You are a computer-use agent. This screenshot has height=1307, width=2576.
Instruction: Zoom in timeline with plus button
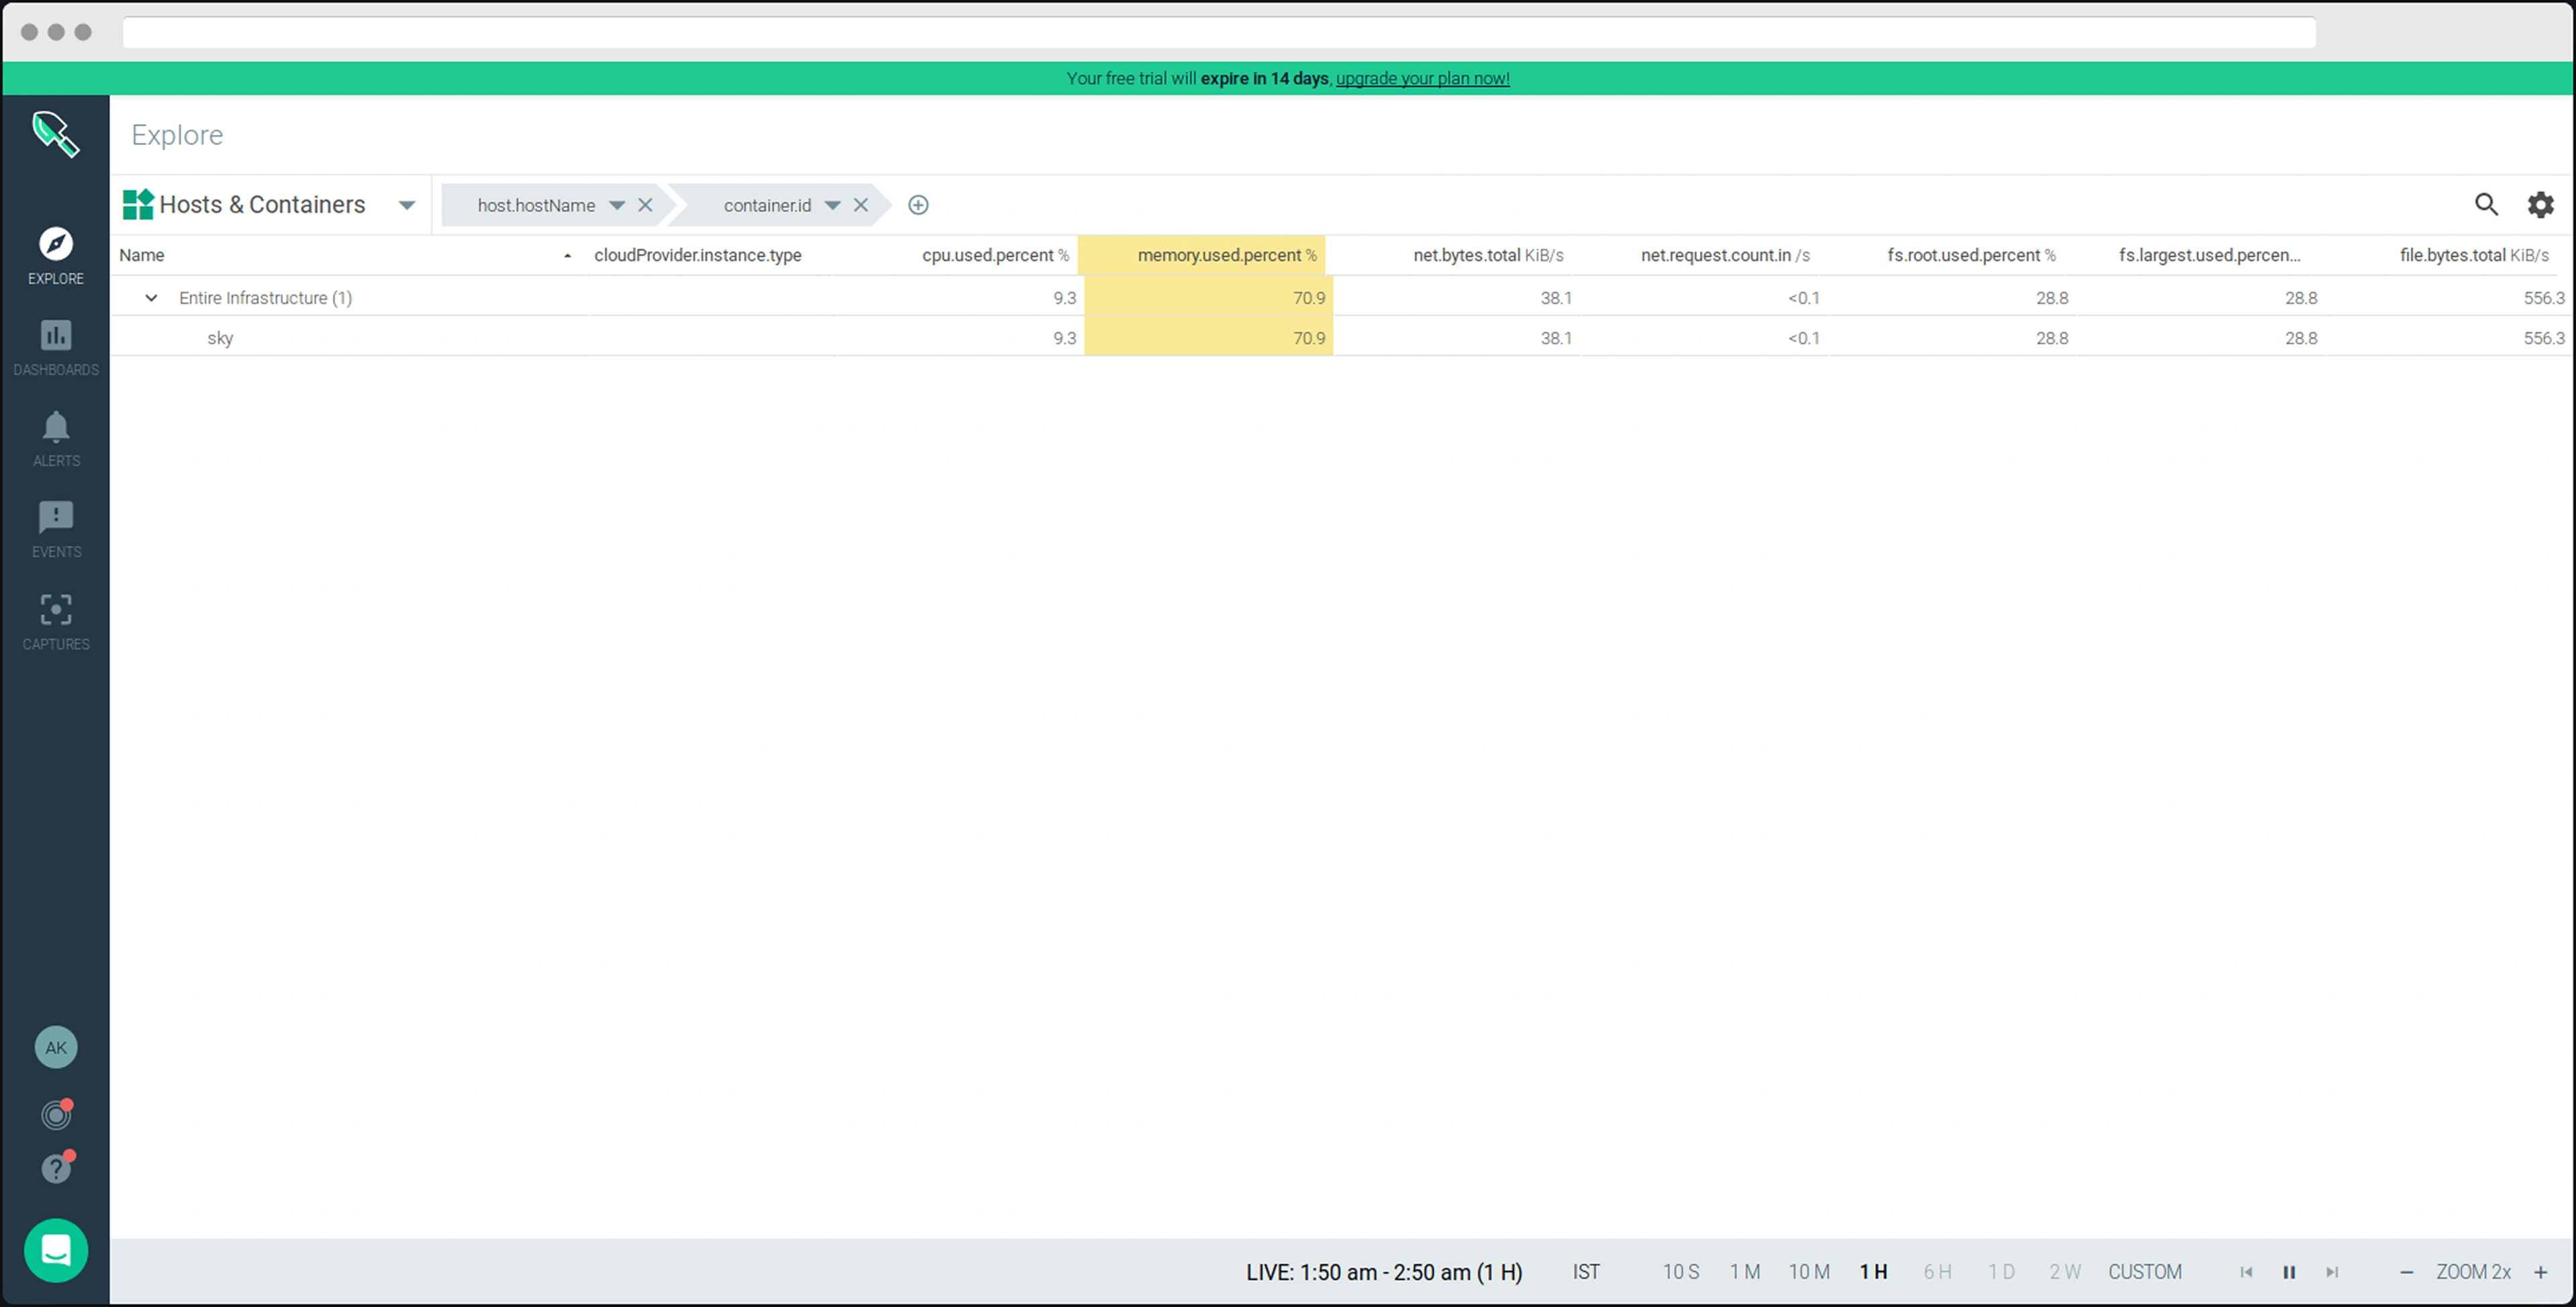[2540, 1272]
